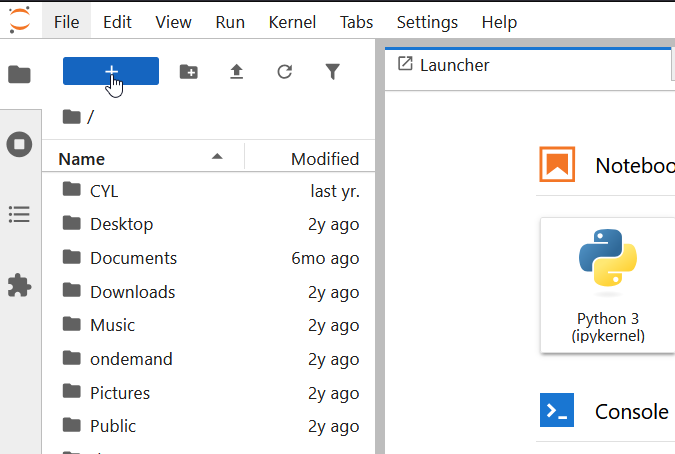Screen dimensions: 675x454
Task: Open the Table of Contents sidebar
Action: point(19,214)
